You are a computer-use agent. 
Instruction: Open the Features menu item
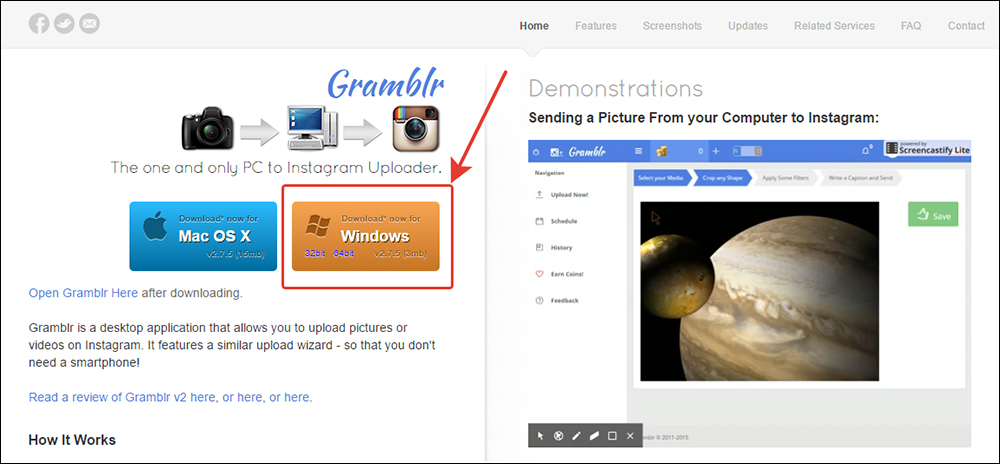point(596,26)
